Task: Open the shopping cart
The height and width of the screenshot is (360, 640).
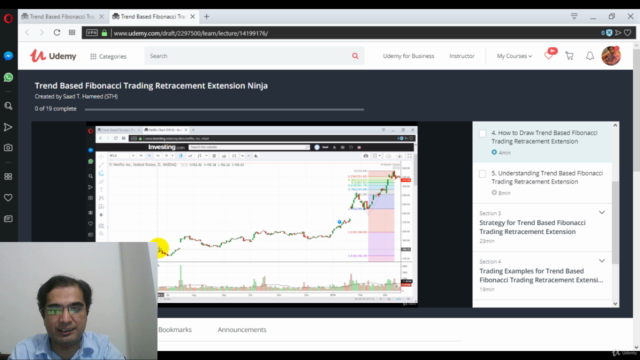Action: pos(569,56)
